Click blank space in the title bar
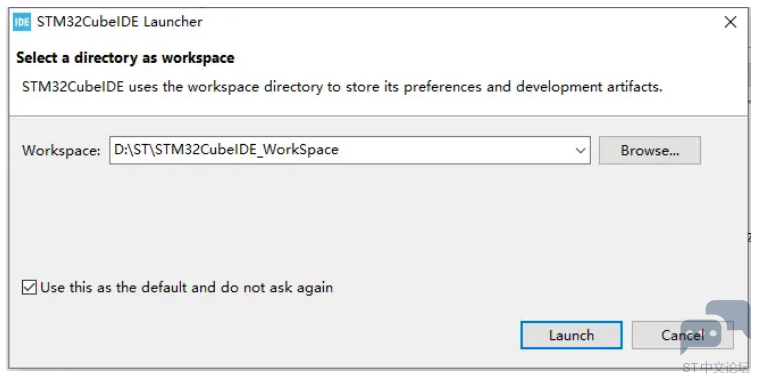The width and height of the screenshot is (759, 383). point(460,22)
